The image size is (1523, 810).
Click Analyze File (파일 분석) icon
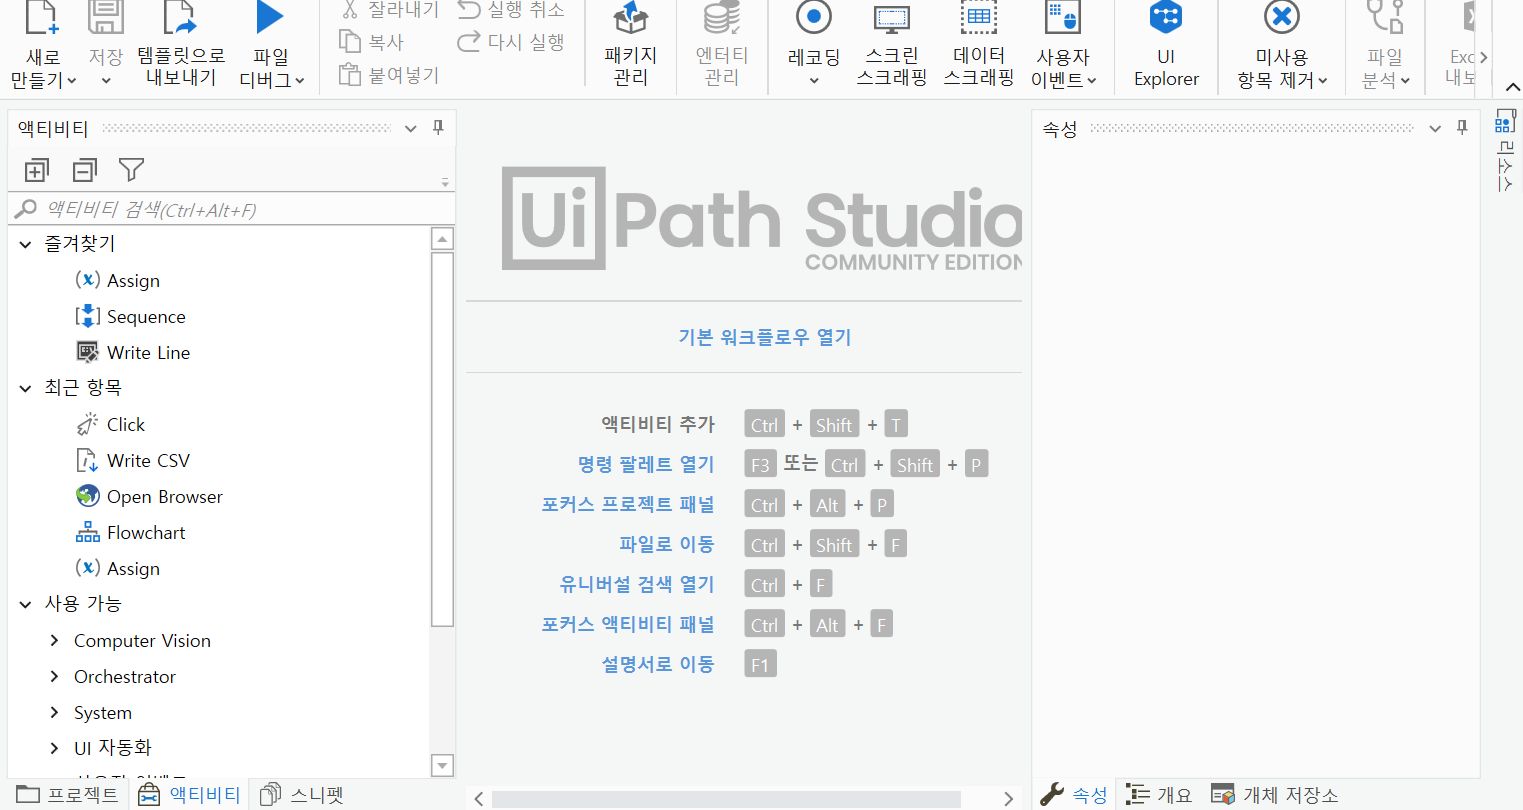click(x=1386, y=17)
